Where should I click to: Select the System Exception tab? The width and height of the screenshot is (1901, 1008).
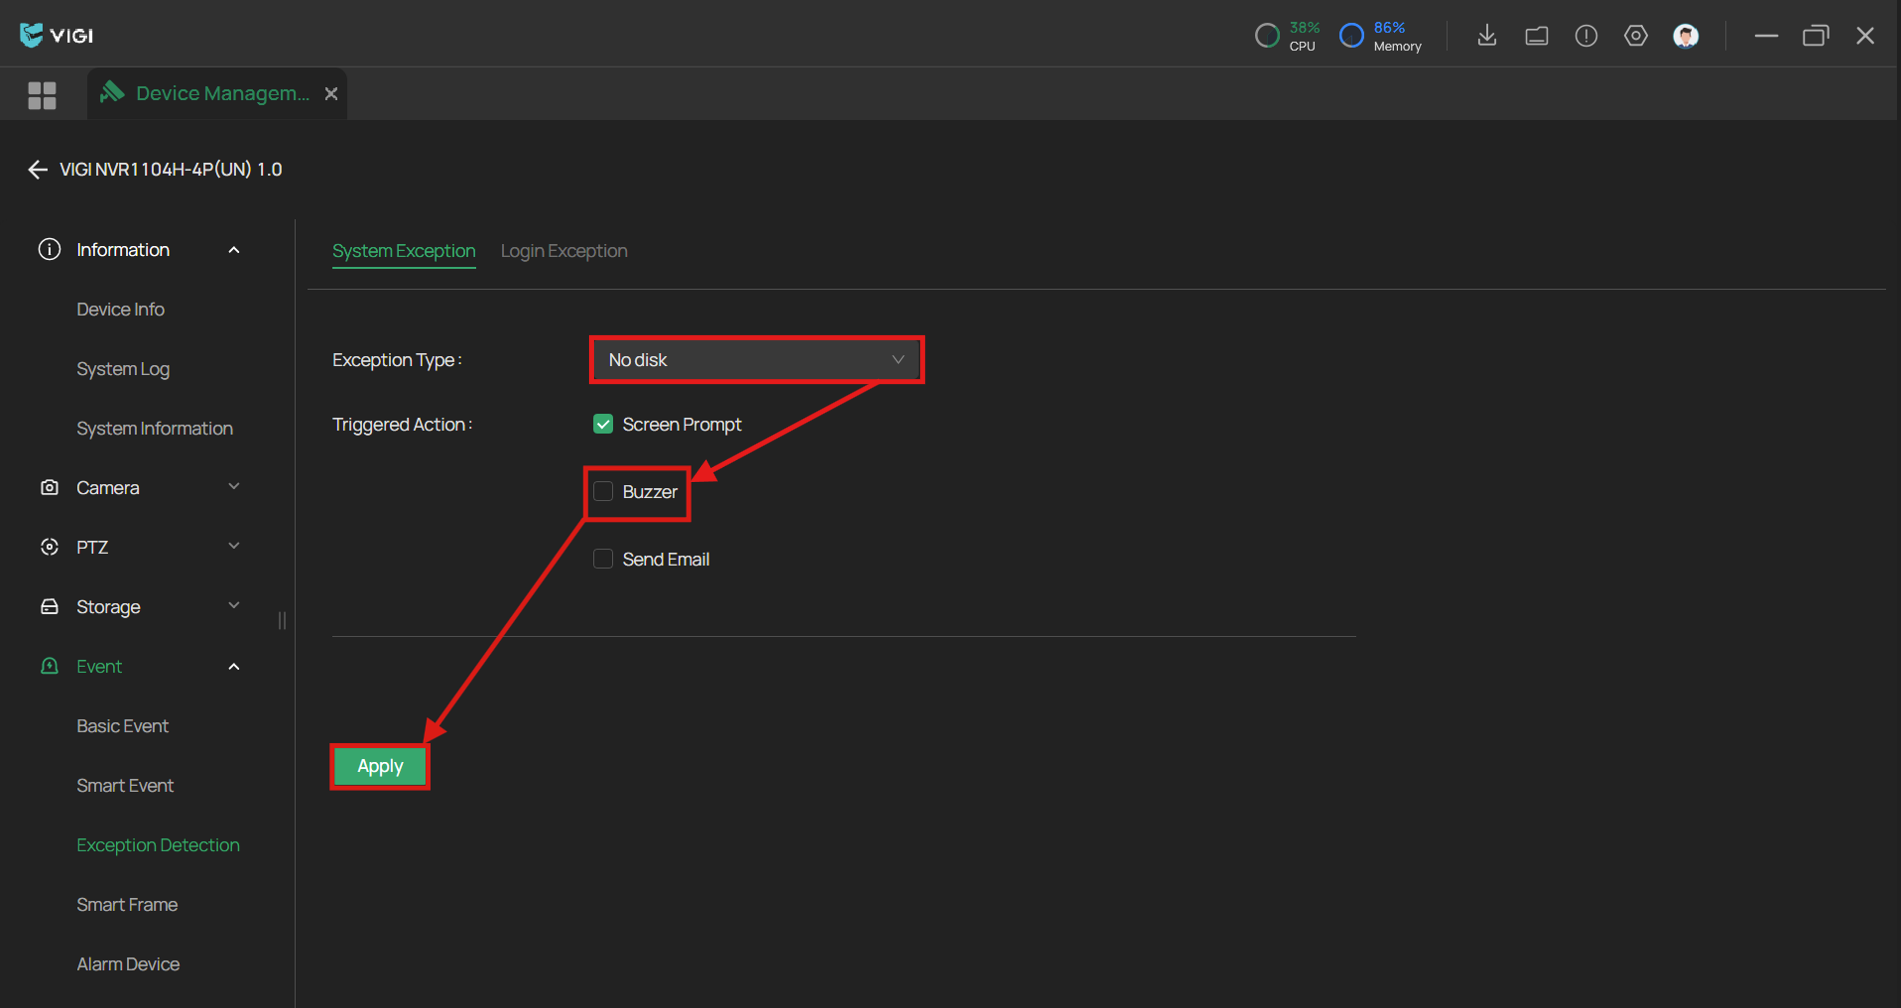(403, 251)
